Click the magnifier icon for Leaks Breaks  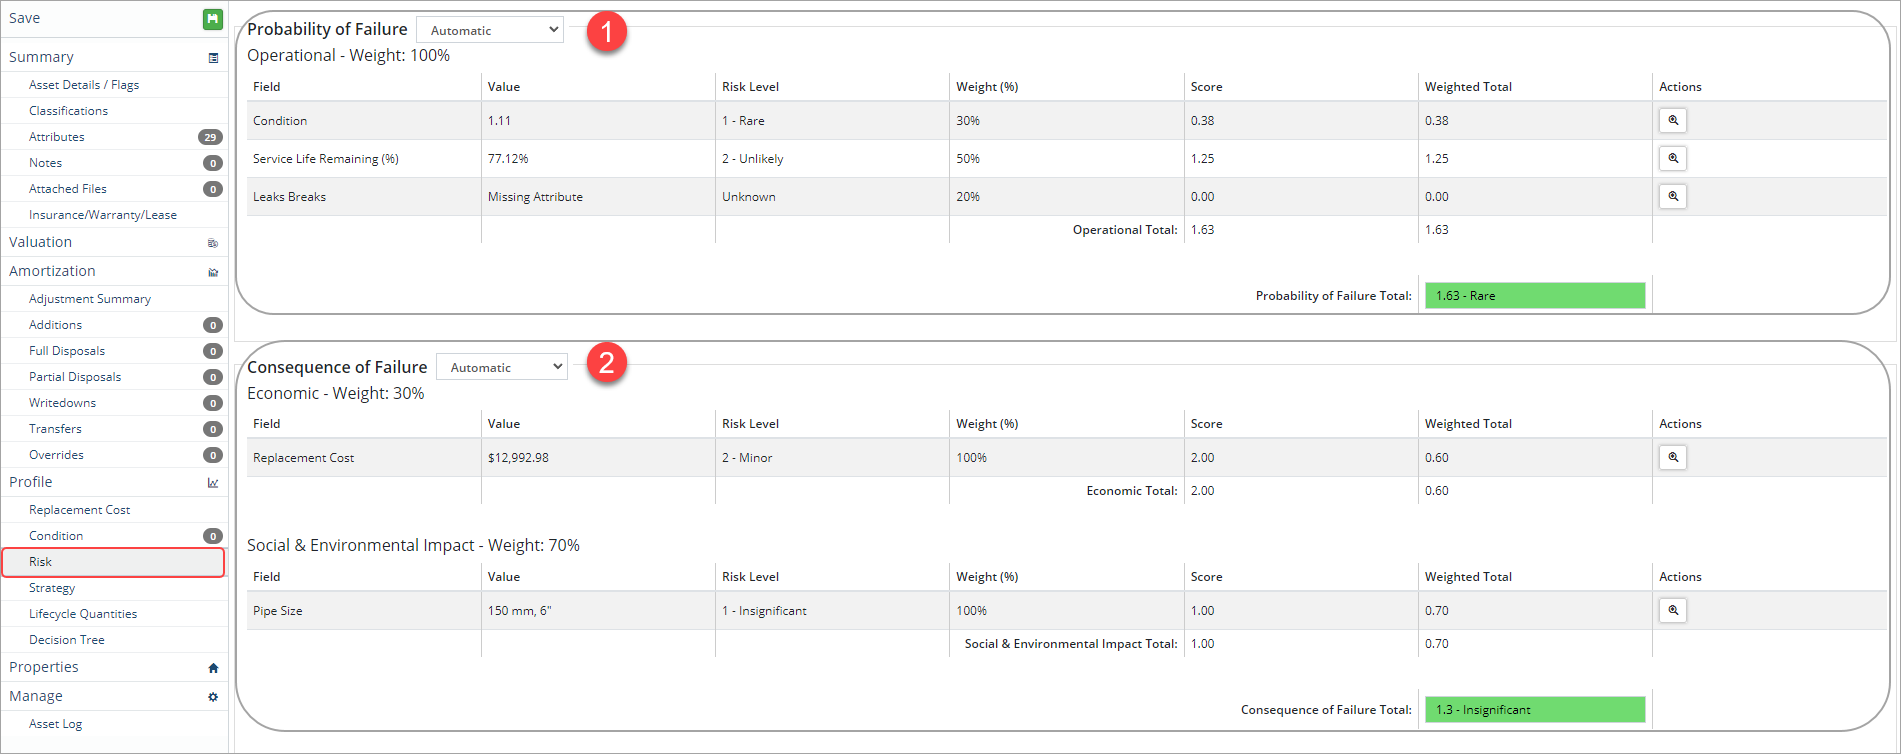click(1672, 197)
